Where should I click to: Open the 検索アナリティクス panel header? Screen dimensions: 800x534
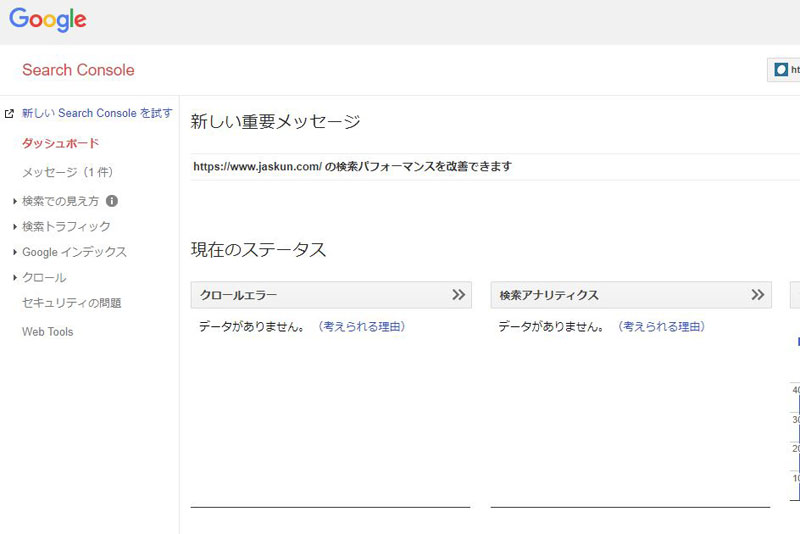click(x=631, y=295)
